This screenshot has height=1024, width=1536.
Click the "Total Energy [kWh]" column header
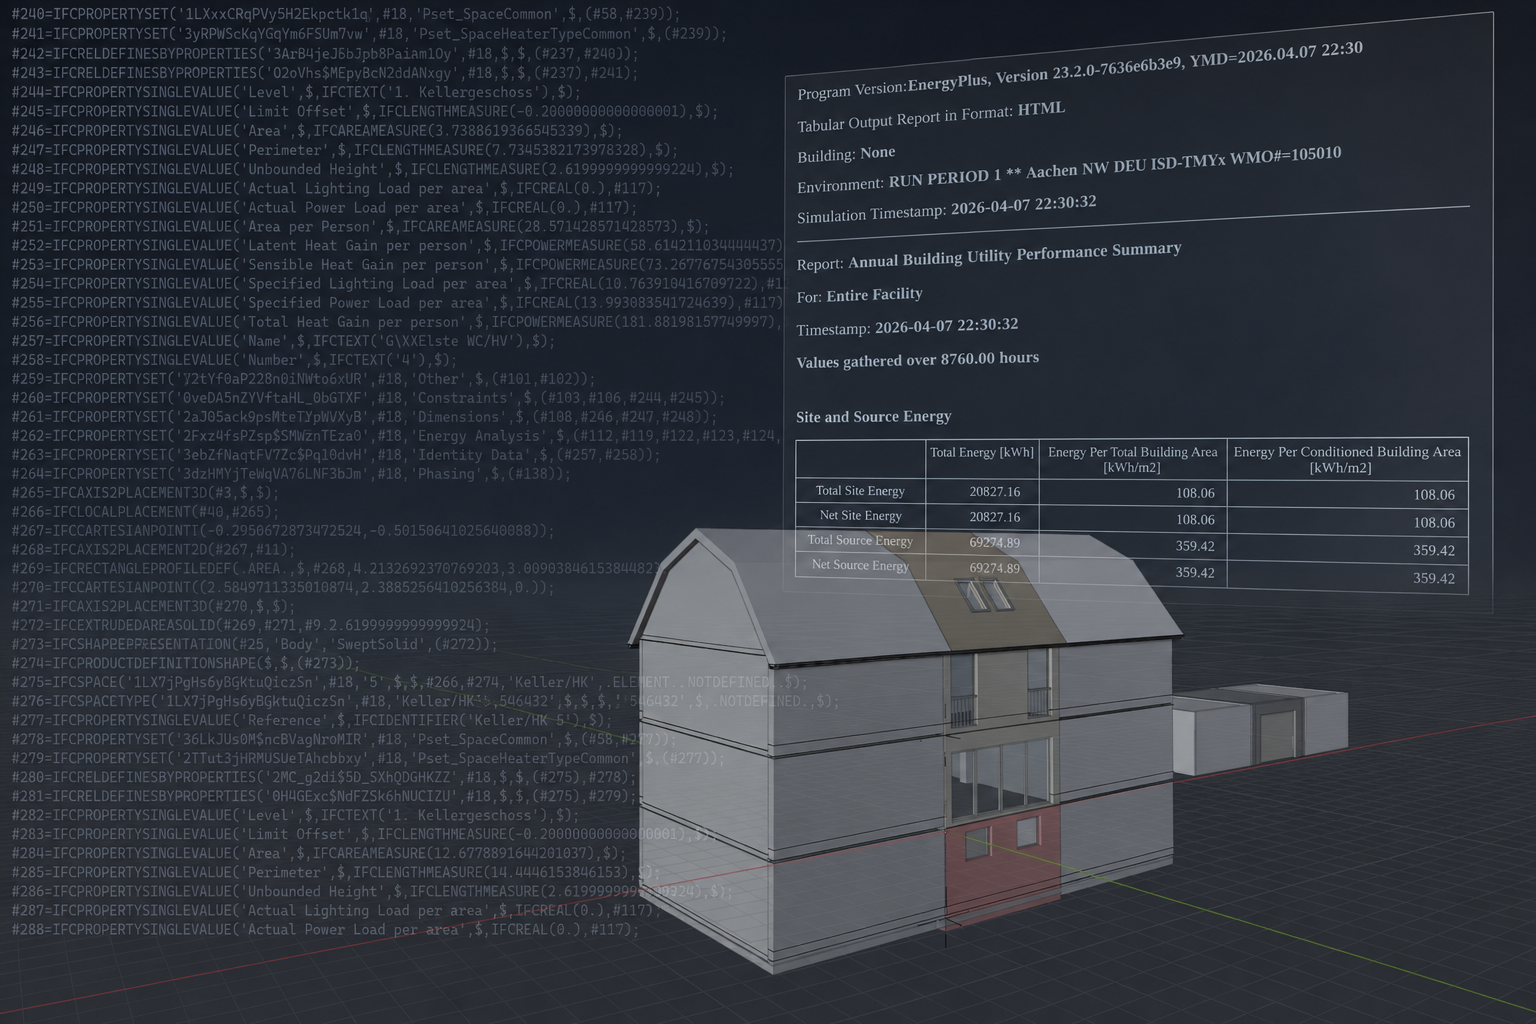click(x=982, y=452)
